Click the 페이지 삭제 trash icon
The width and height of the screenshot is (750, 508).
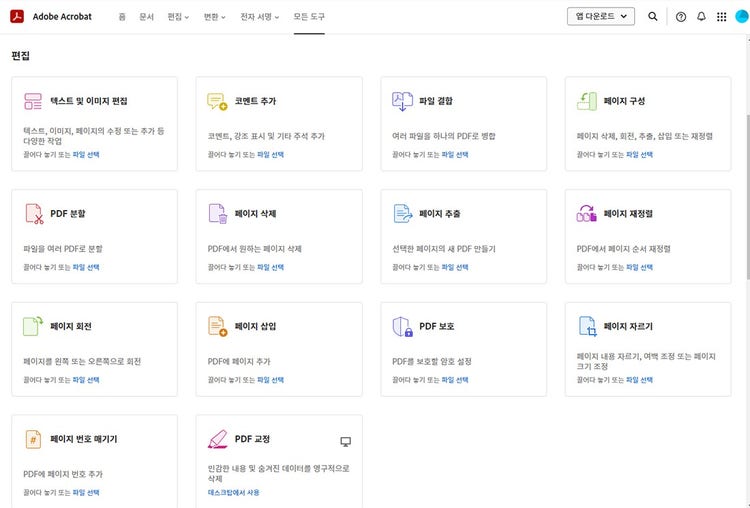tap(218, 214)
